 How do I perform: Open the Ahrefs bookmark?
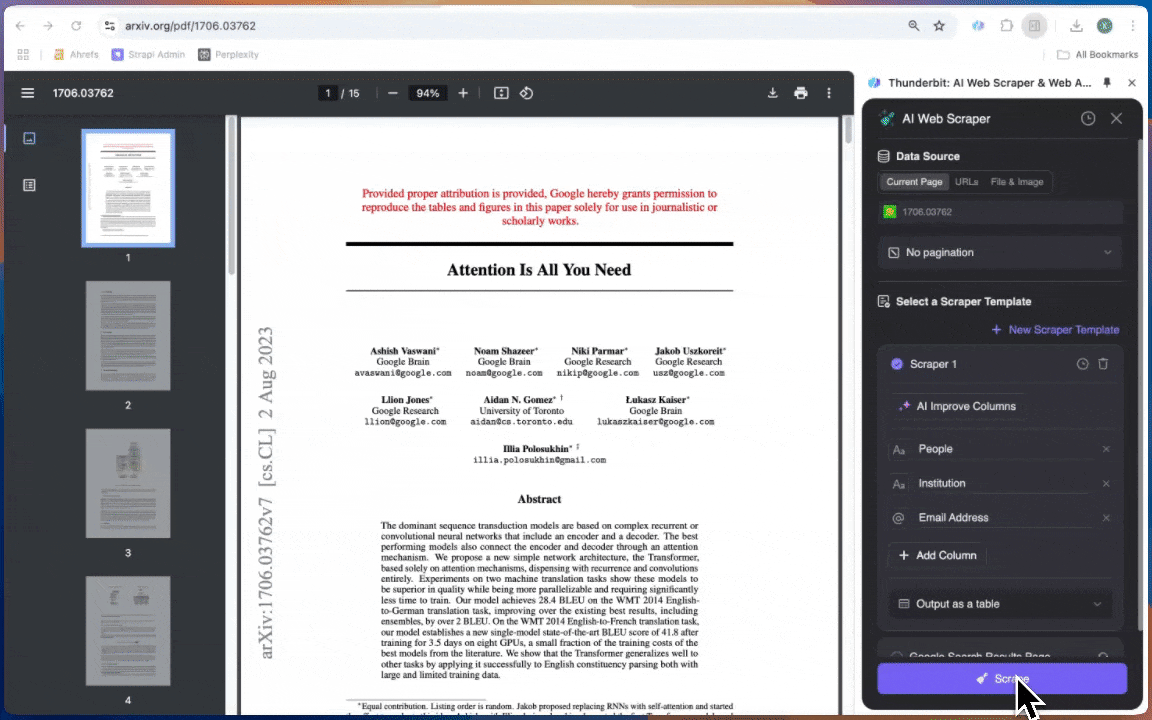coord(76,54)
